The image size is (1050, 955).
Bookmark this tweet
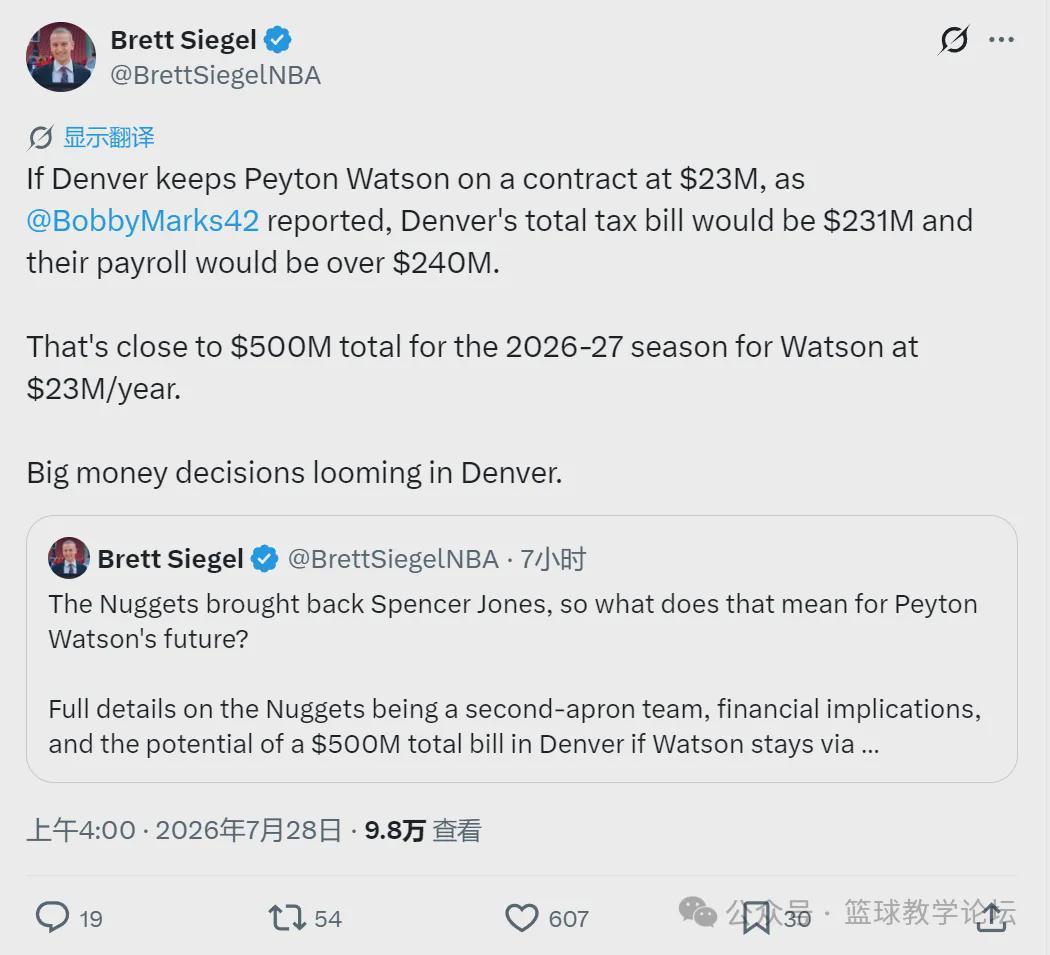(x=756, y=917)
